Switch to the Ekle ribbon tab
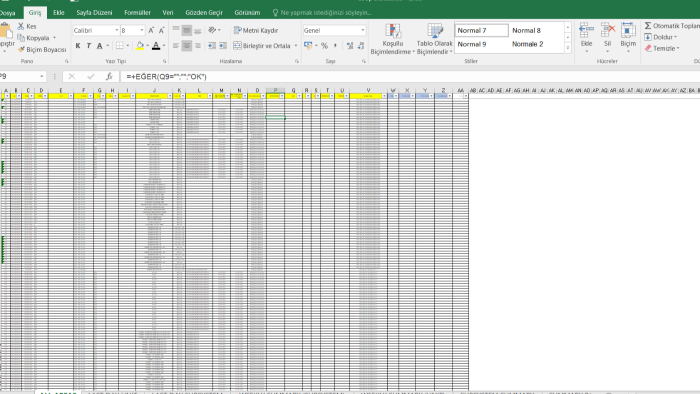This screenshot has width=700, height=394. (59, 12)
